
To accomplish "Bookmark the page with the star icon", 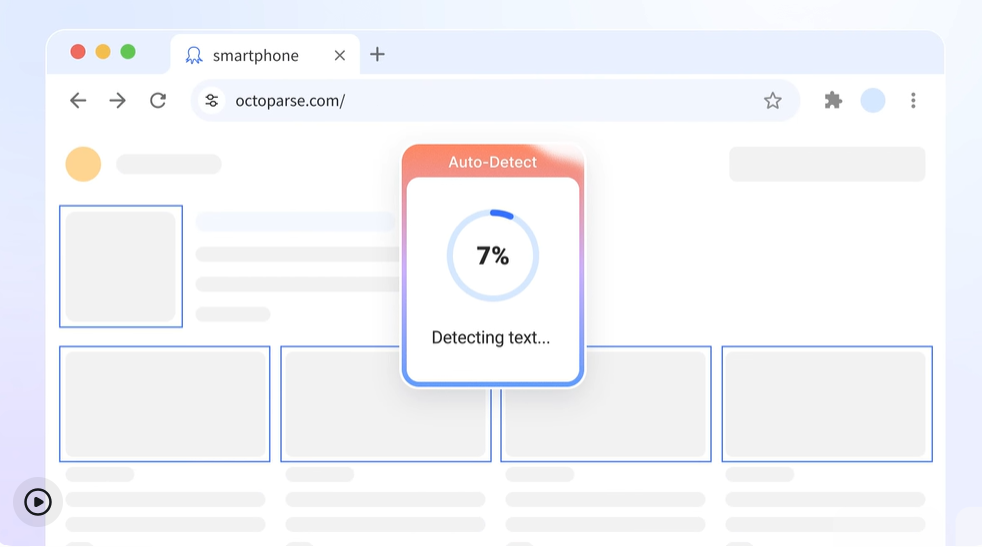I will tap(772, 100).
